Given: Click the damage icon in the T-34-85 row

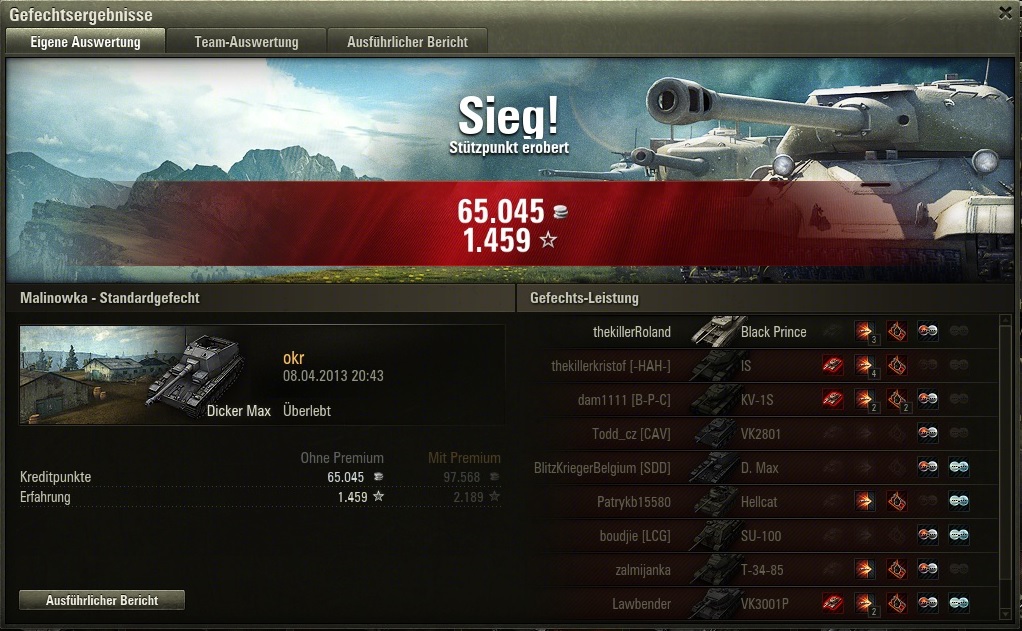Looking at the screenshot, I should 865,569.
